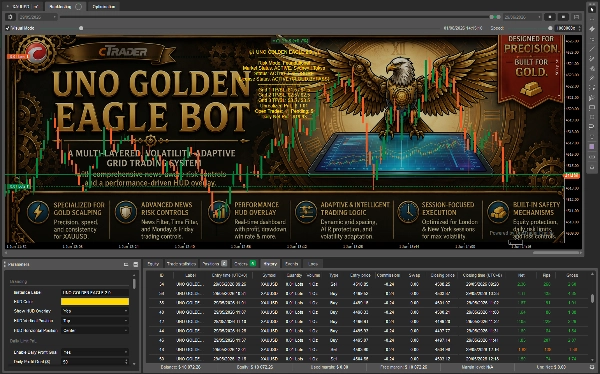Sort history by the Swap column header
The height and width of the screenshot is (374, 600).
click(414, 275)
